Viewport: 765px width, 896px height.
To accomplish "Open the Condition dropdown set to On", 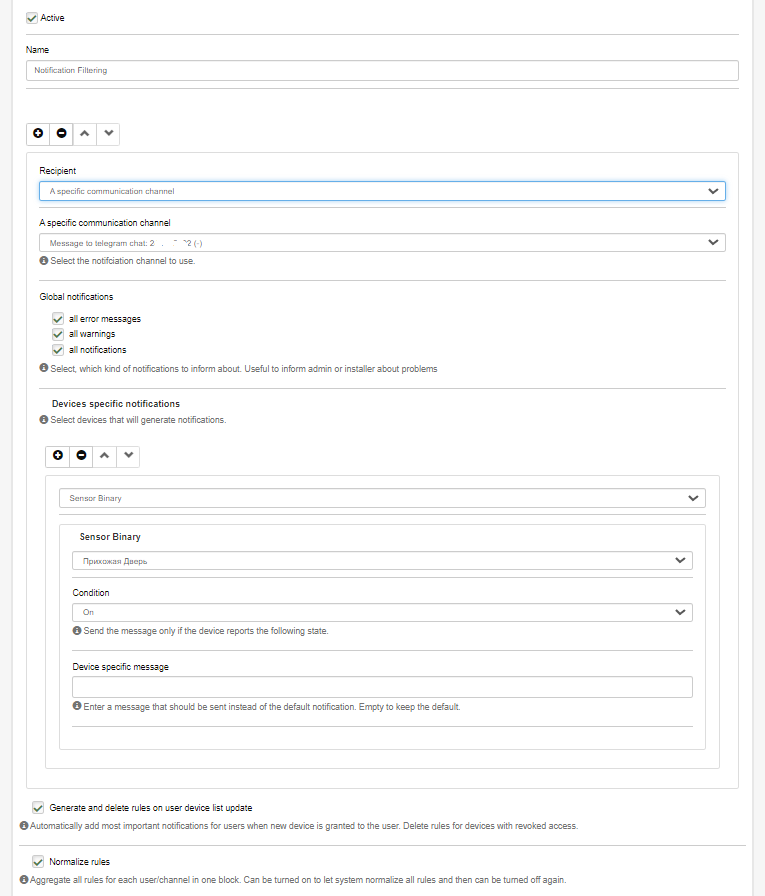I will coord(382,612).
